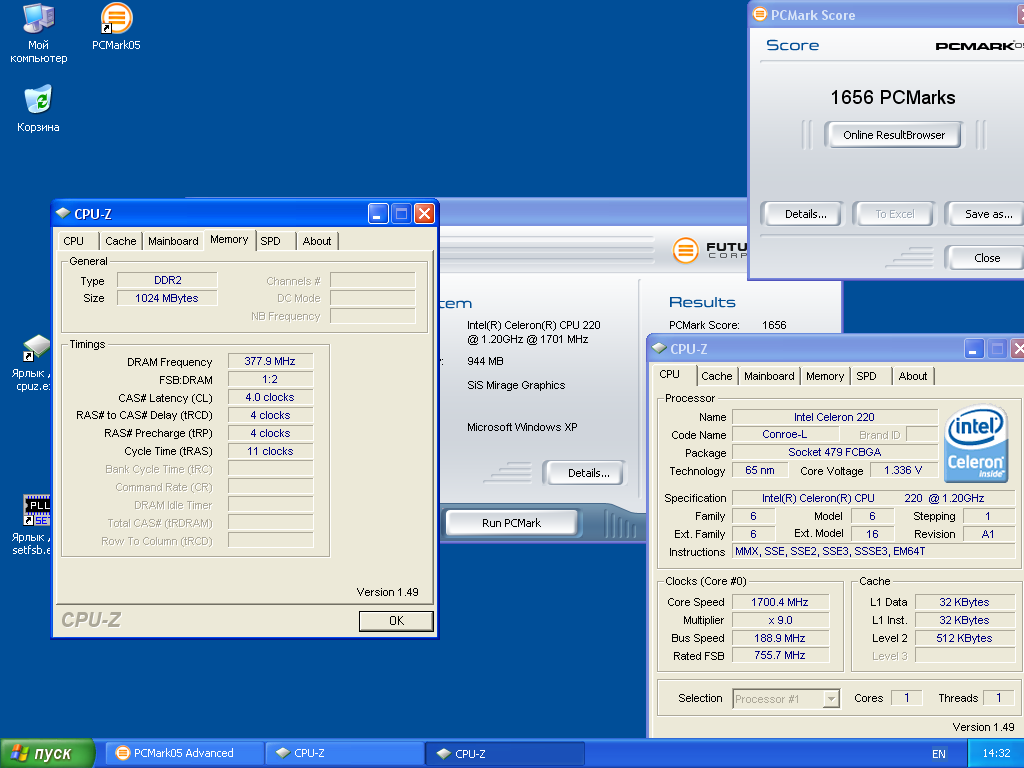
Task: Open the Start (пуск) menu
Action: click(x=47, y=754)
